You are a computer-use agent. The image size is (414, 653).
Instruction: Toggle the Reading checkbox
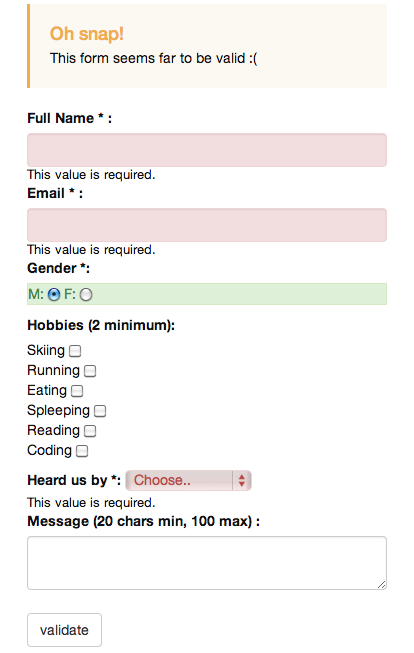[90, 431]
